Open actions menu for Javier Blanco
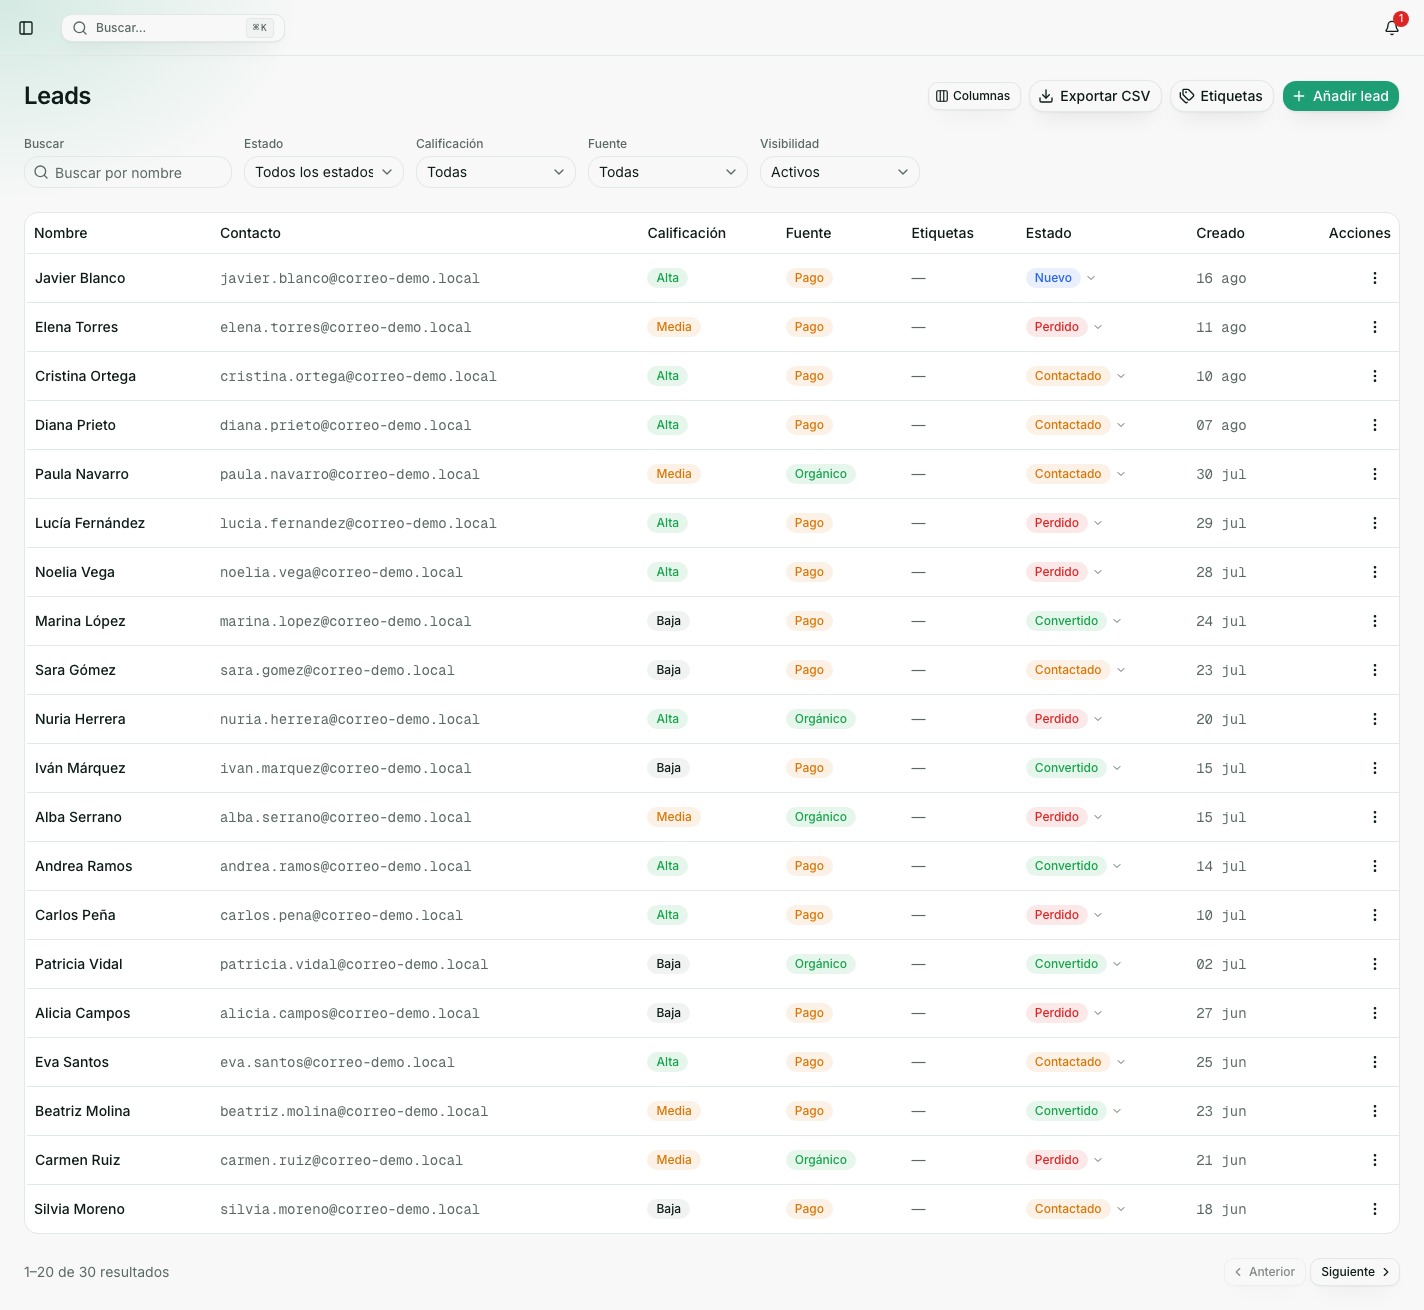The image size is (1424, 1310). coord(1375,278)
